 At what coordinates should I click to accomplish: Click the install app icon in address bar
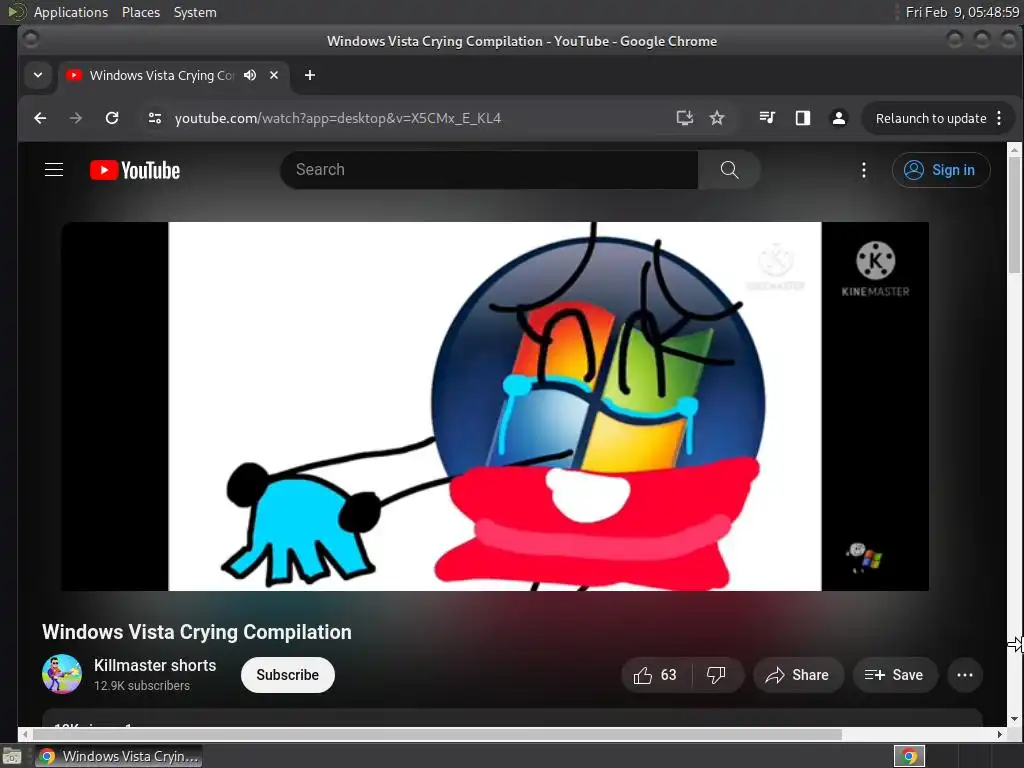point(684,118)
